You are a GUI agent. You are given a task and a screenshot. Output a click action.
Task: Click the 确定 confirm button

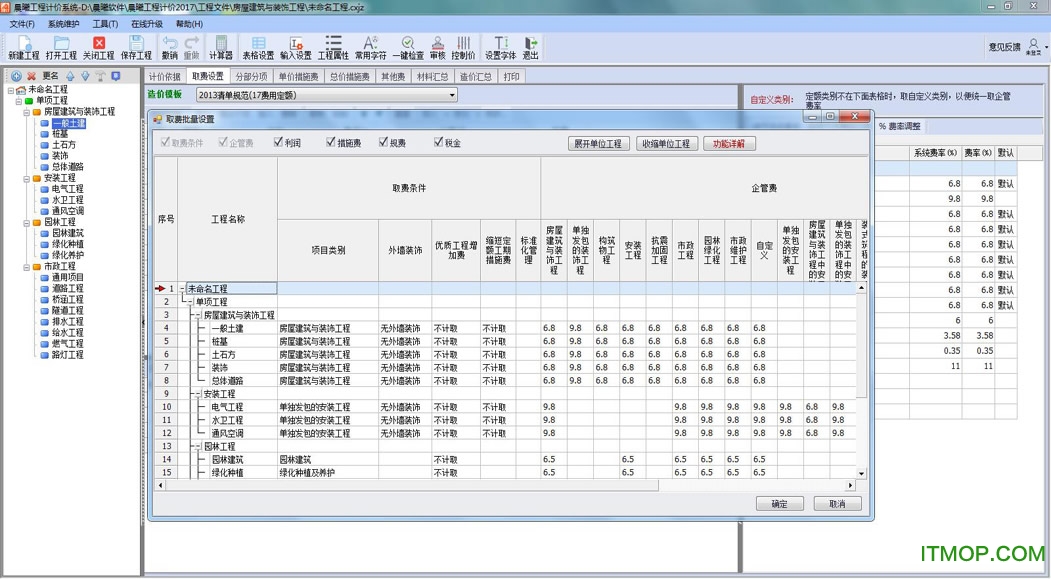pos(779,504)
